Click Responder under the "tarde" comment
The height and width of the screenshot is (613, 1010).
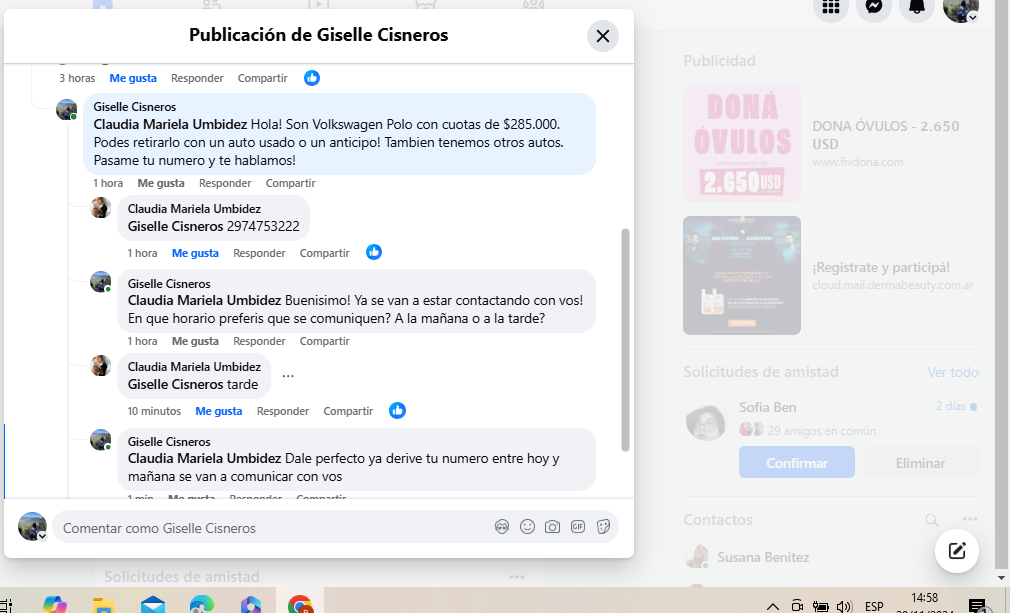coord(283,411)
